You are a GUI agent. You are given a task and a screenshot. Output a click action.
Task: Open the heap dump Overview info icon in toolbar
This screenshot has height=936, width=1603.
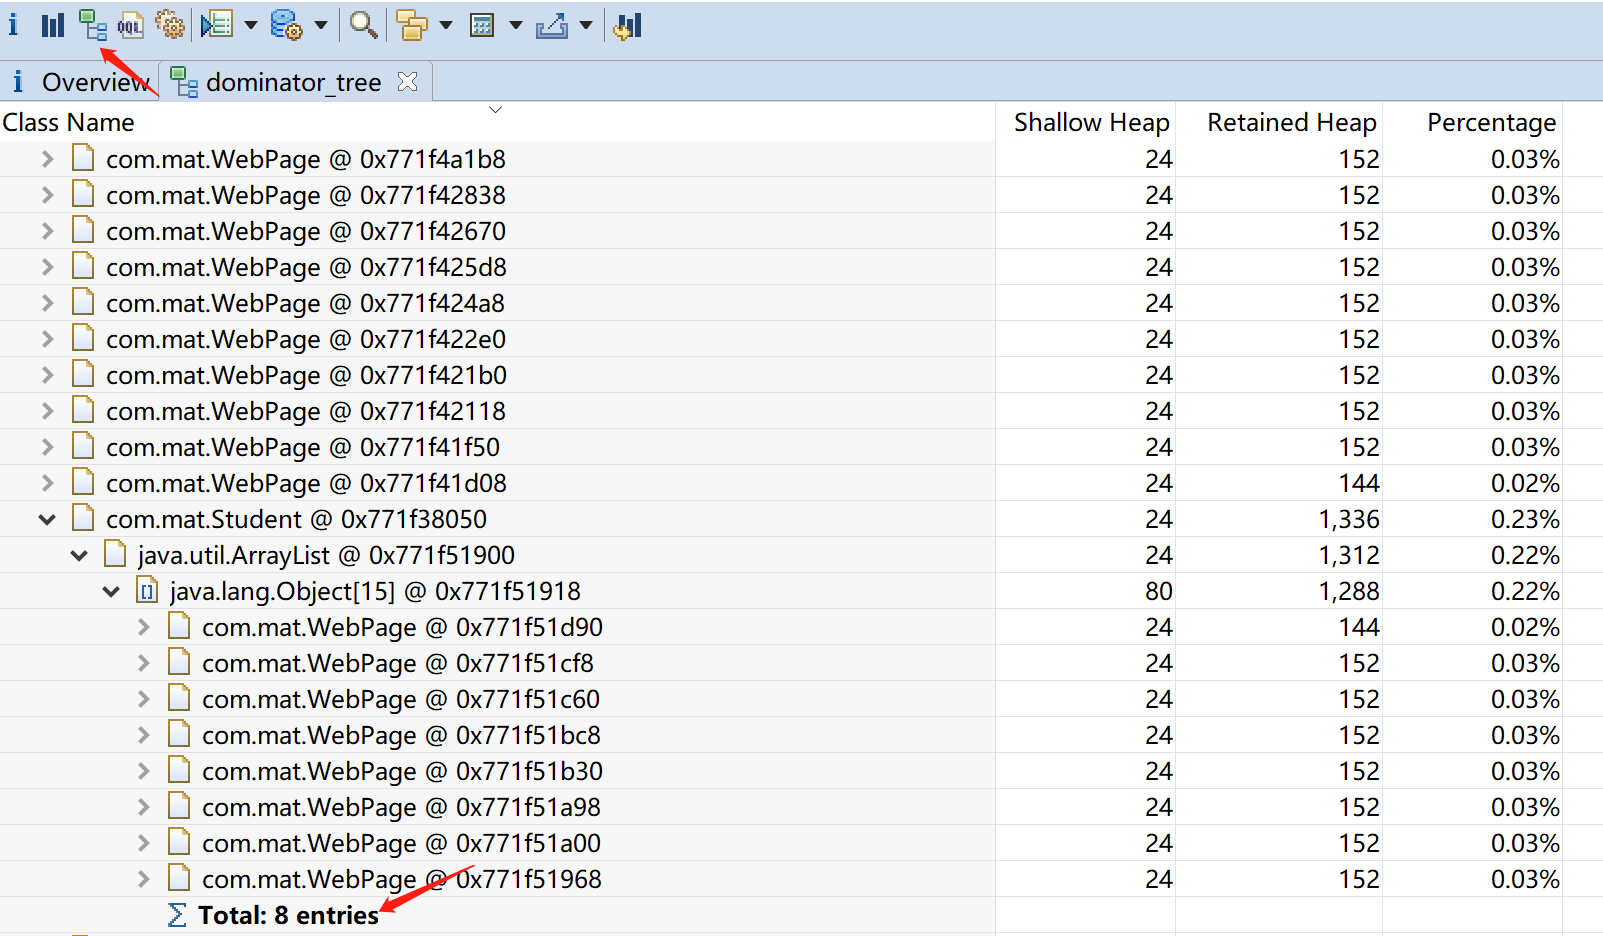(x=13, y=25)
